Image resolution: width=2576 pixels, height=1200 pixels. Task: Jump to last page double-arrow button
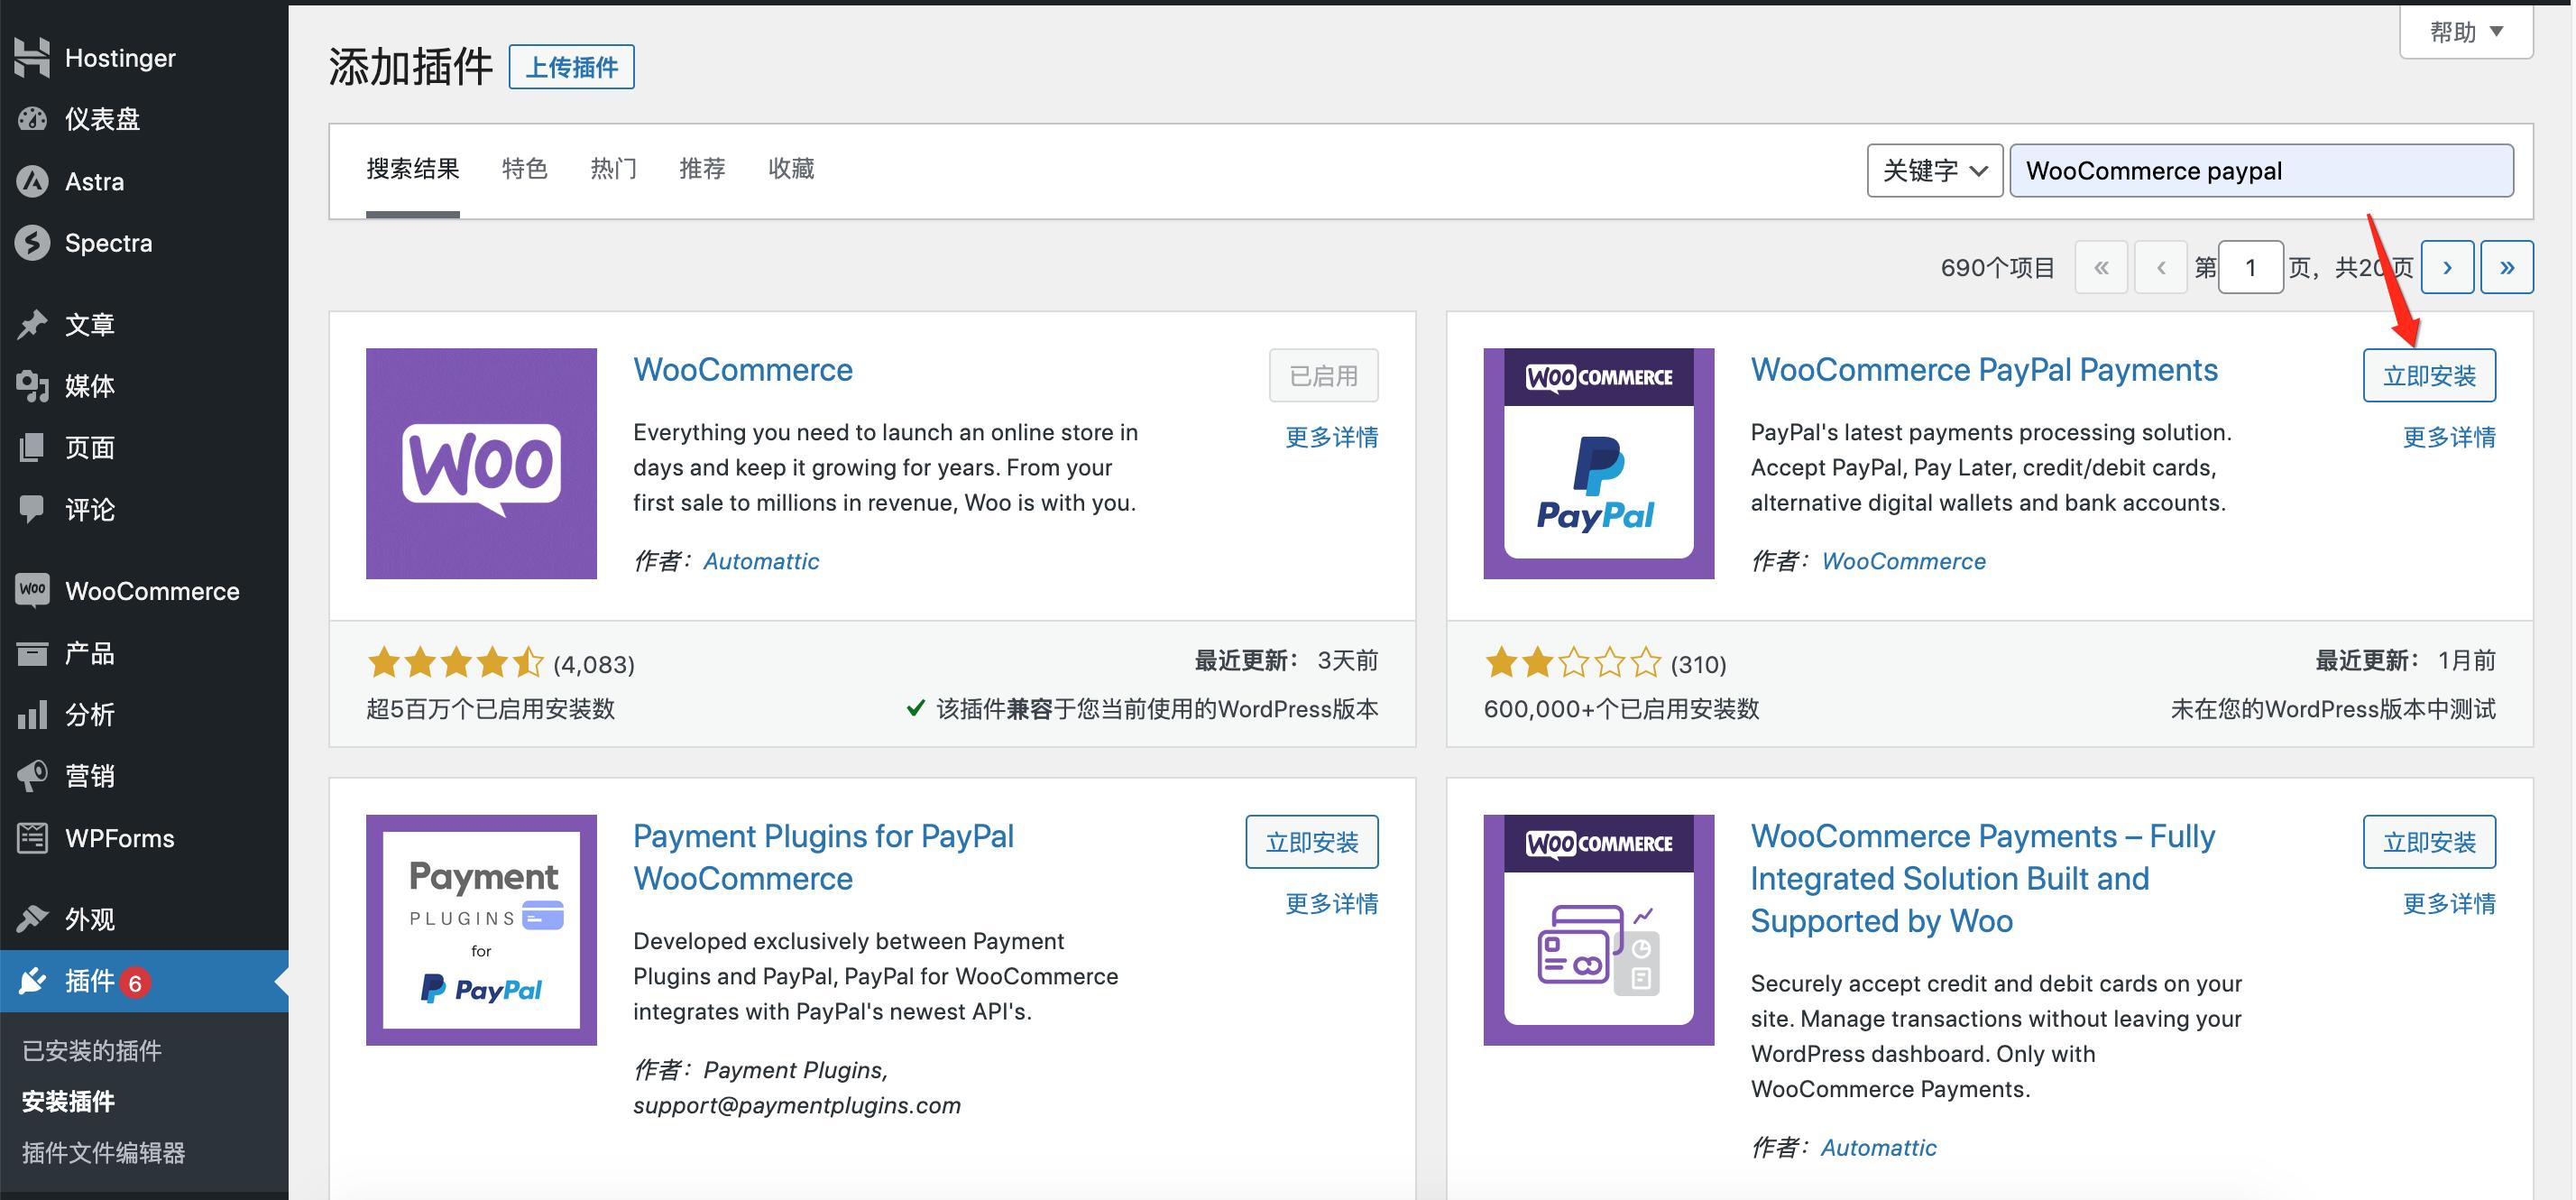click(x=2507, y=267)
